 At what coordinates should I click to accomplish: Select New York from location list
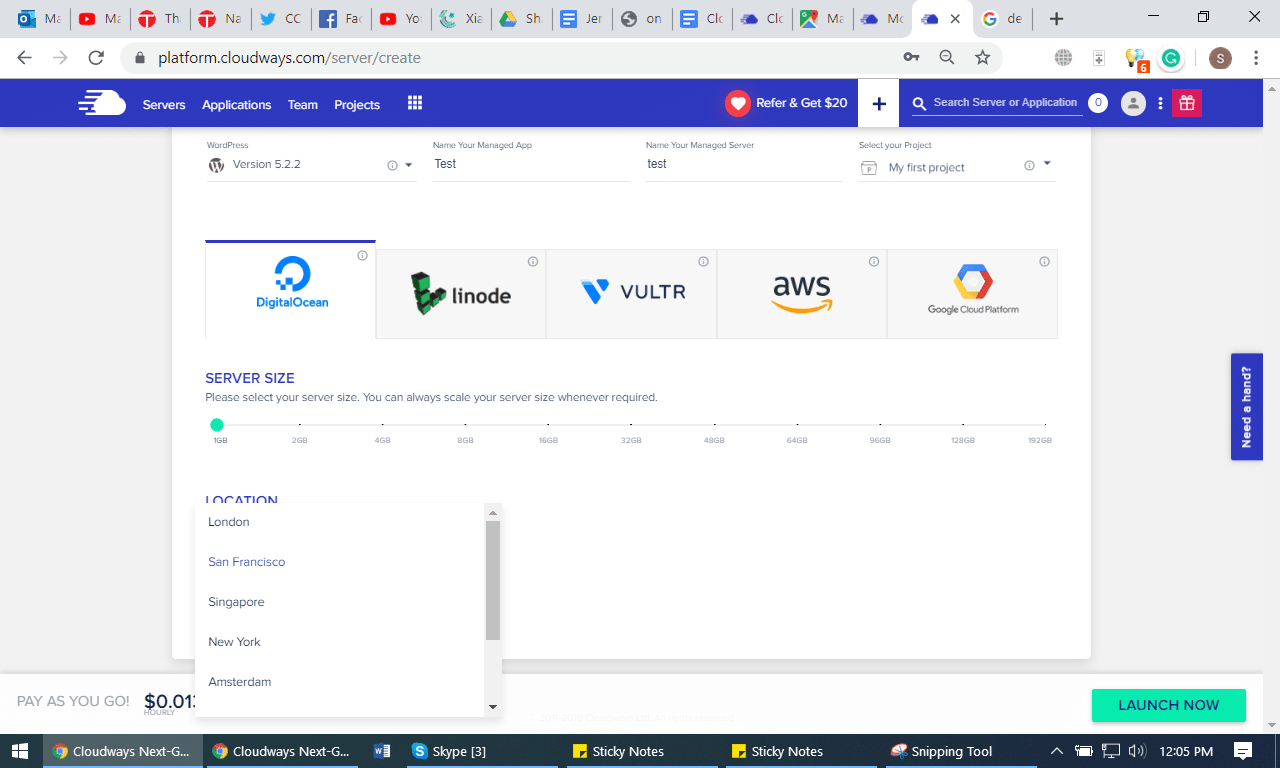click(341, 642)
